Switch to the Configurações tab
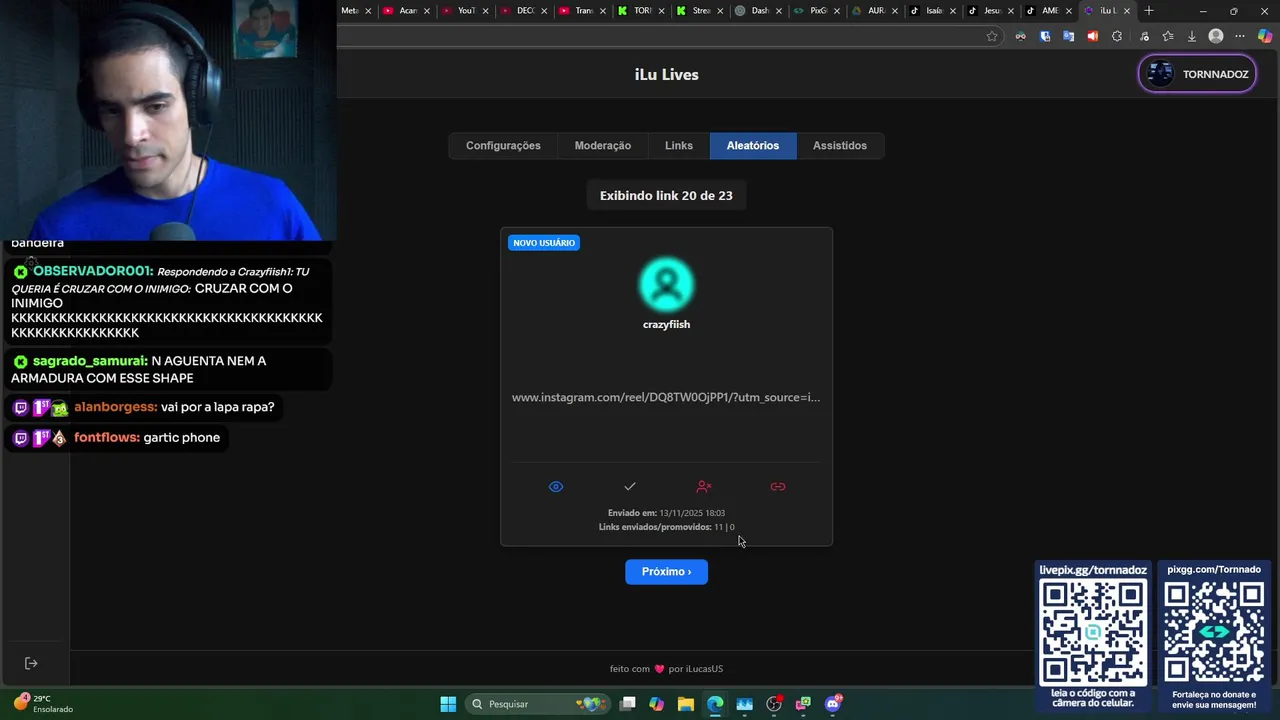This screenshot has width=1280, height=720. click(503, 145)
